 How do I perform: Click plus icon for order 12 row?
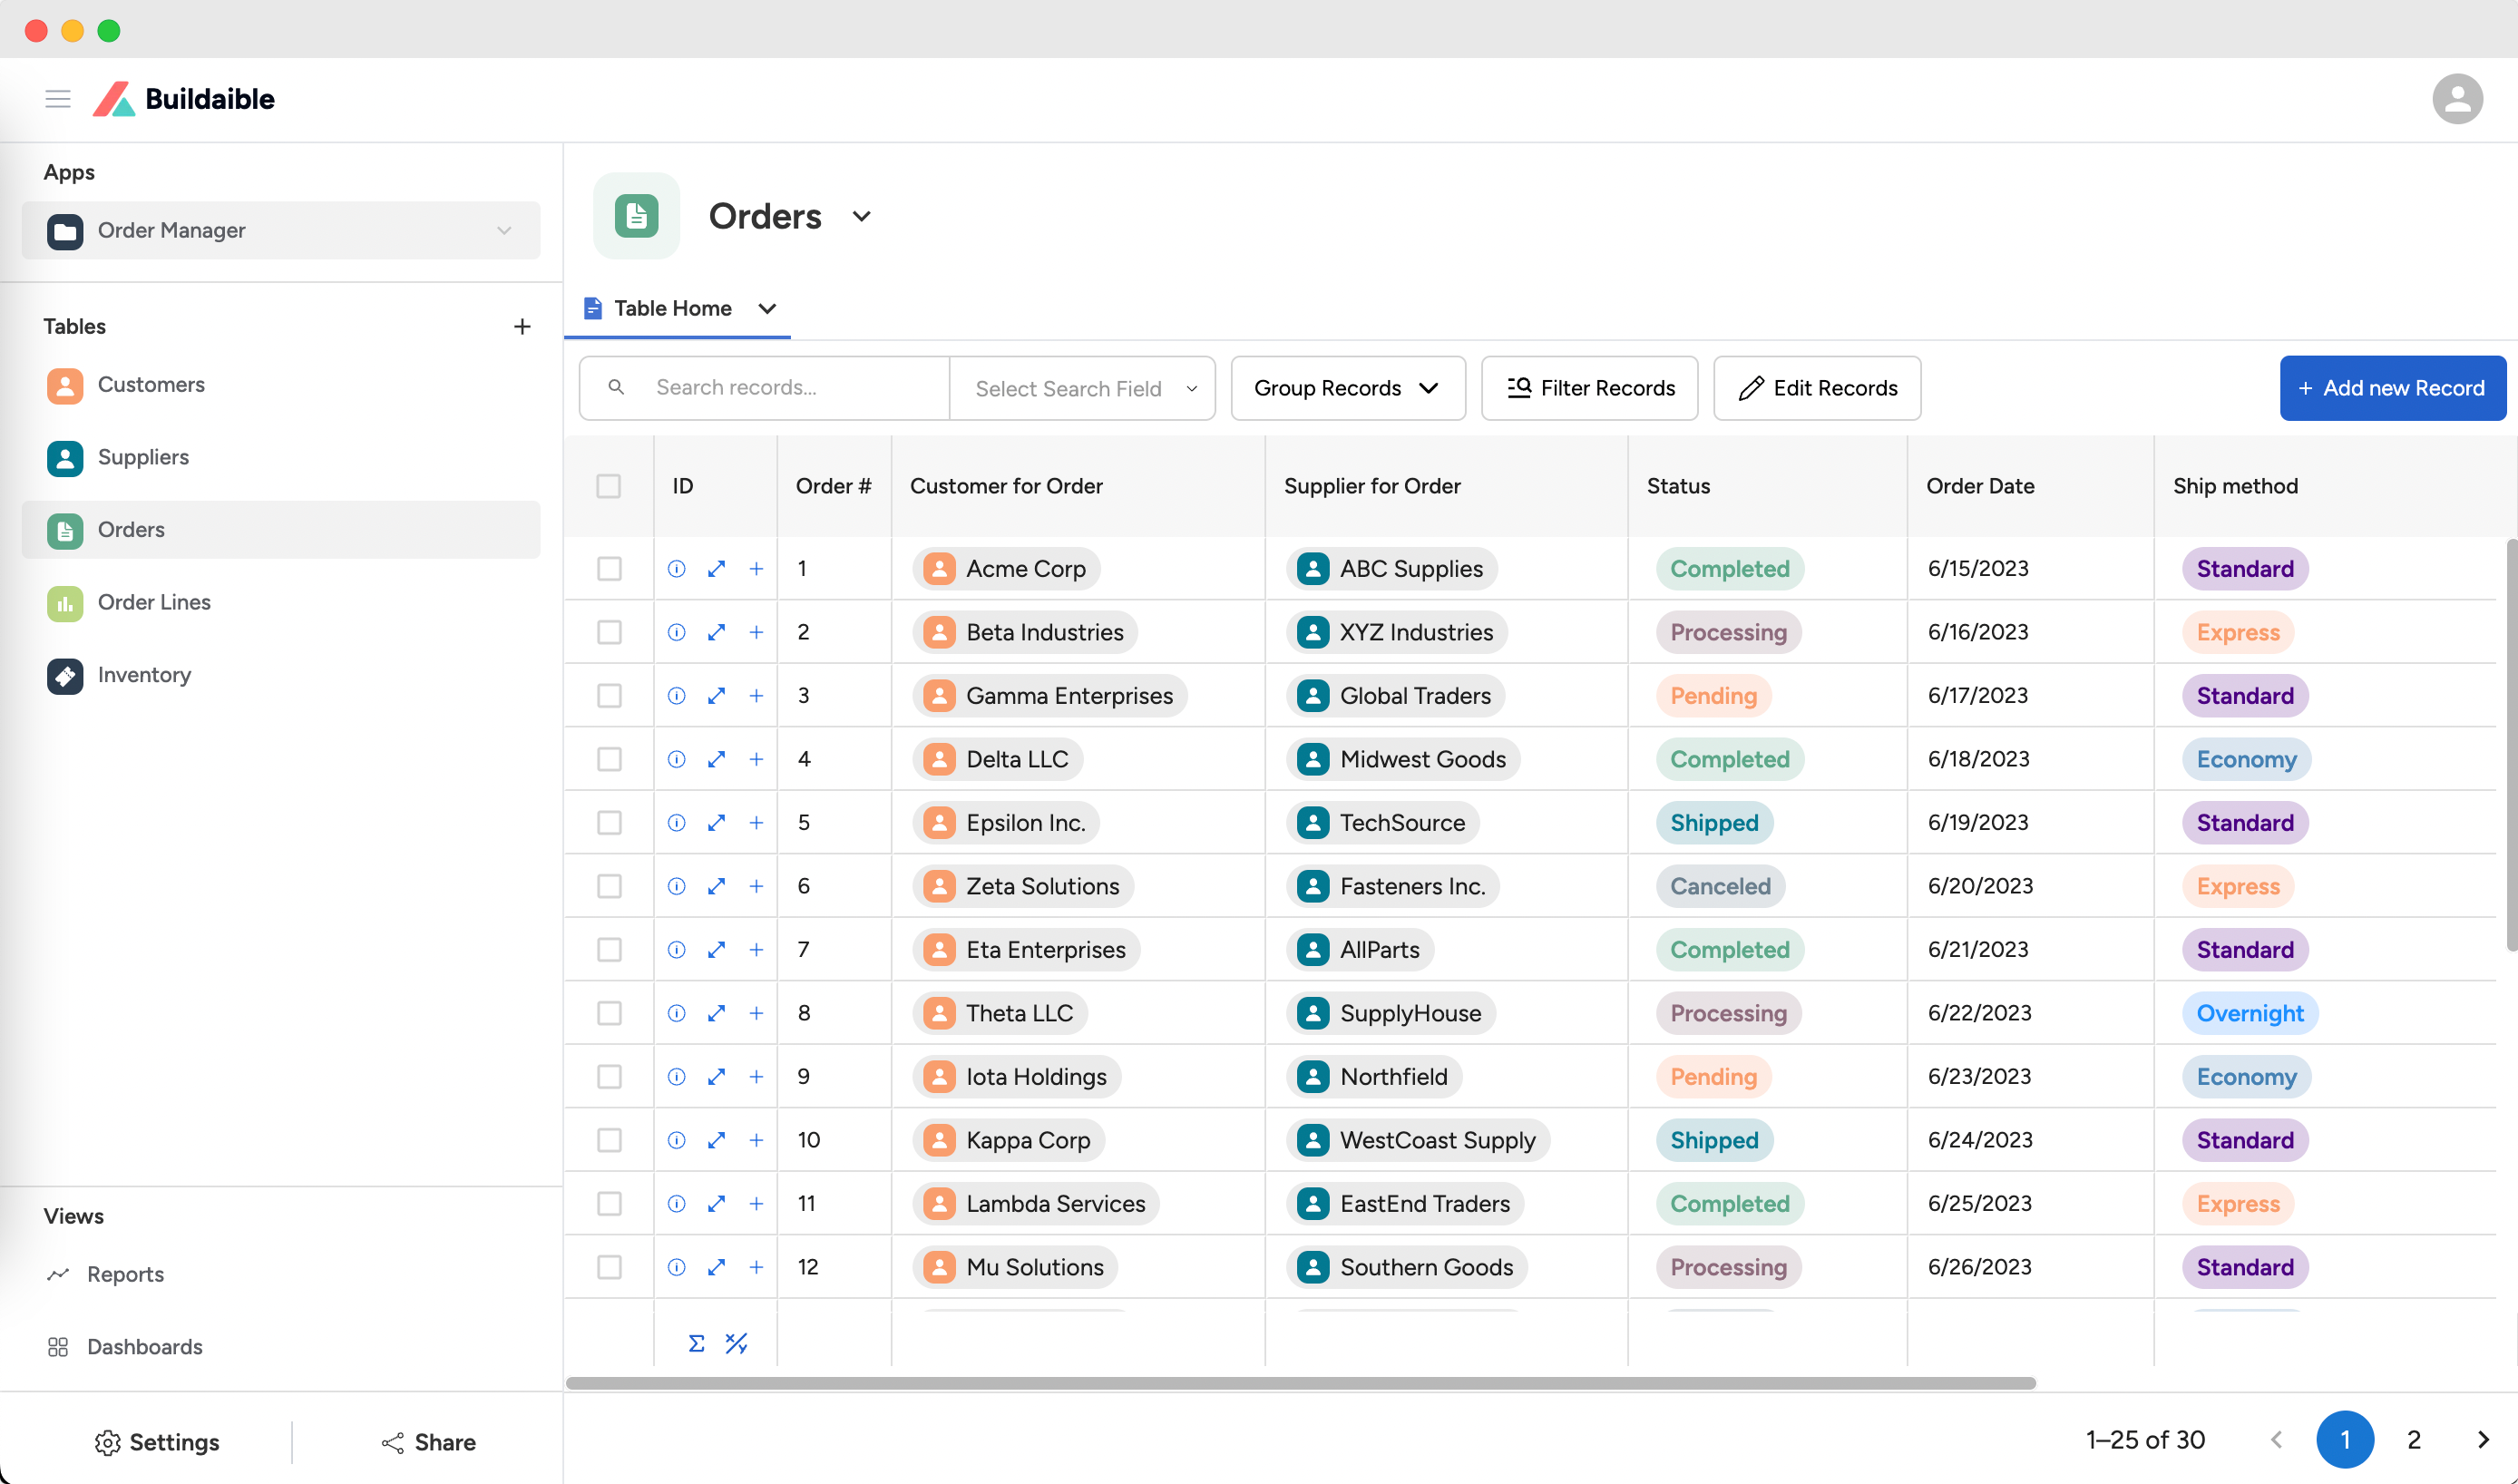(756, 1267)
